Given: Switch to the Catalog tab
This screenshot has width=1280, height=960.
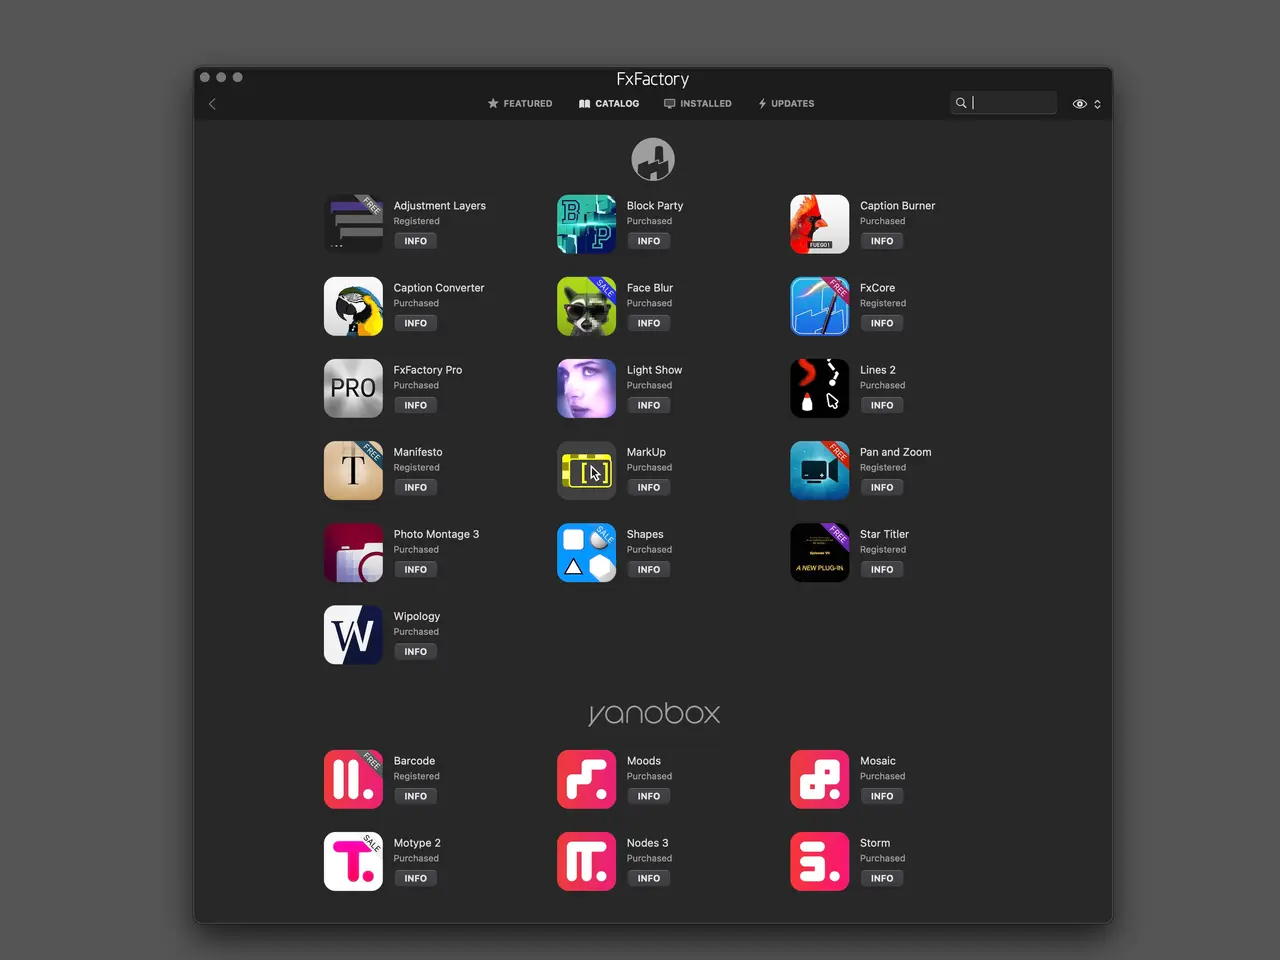Looking at the screenshot, I should [x=609, y=104].
